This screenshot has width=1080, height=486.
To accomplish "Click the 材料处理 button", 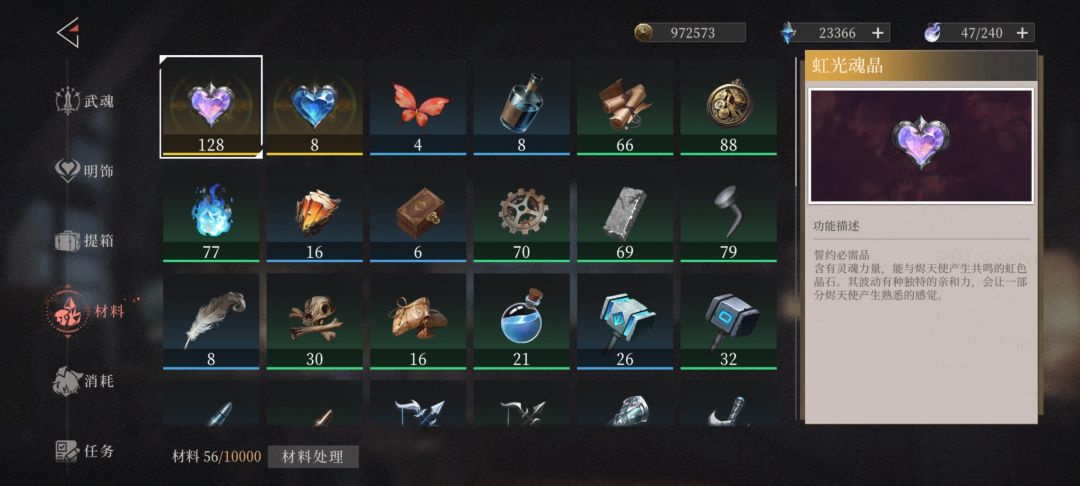I will (x=313, y=456).
